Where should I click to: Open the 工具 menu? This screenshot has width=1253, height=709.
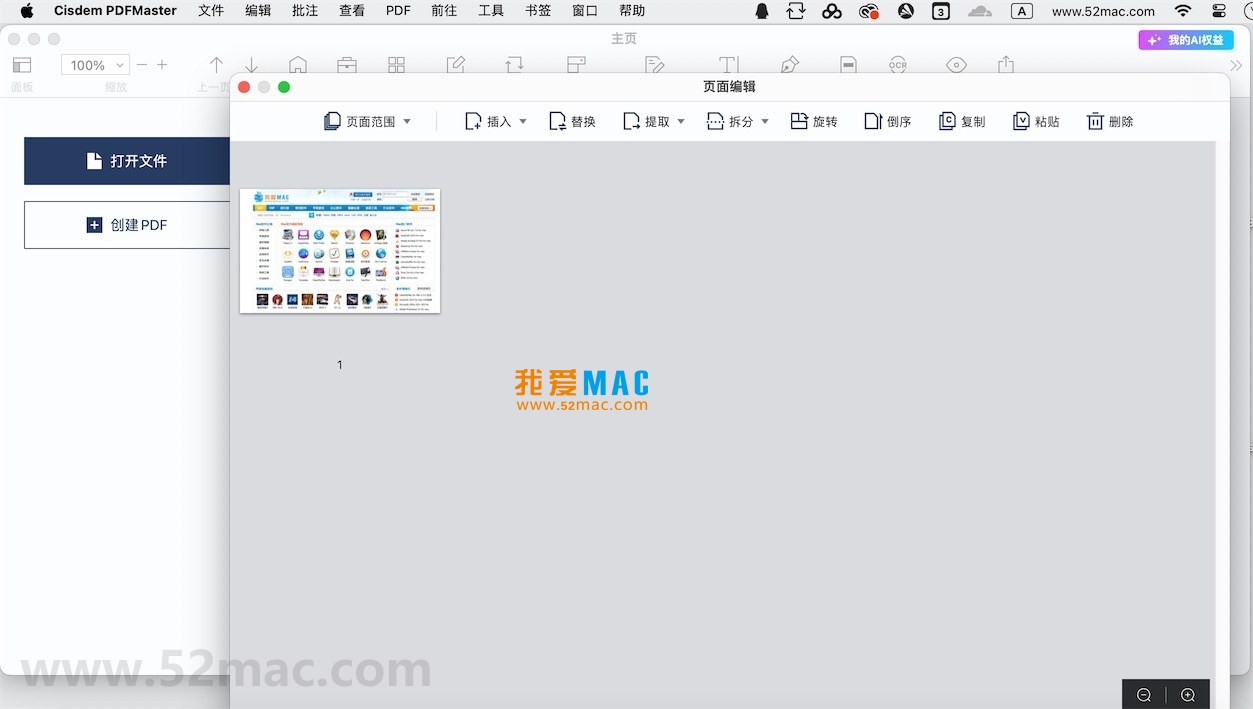click(x=491, y=11)
